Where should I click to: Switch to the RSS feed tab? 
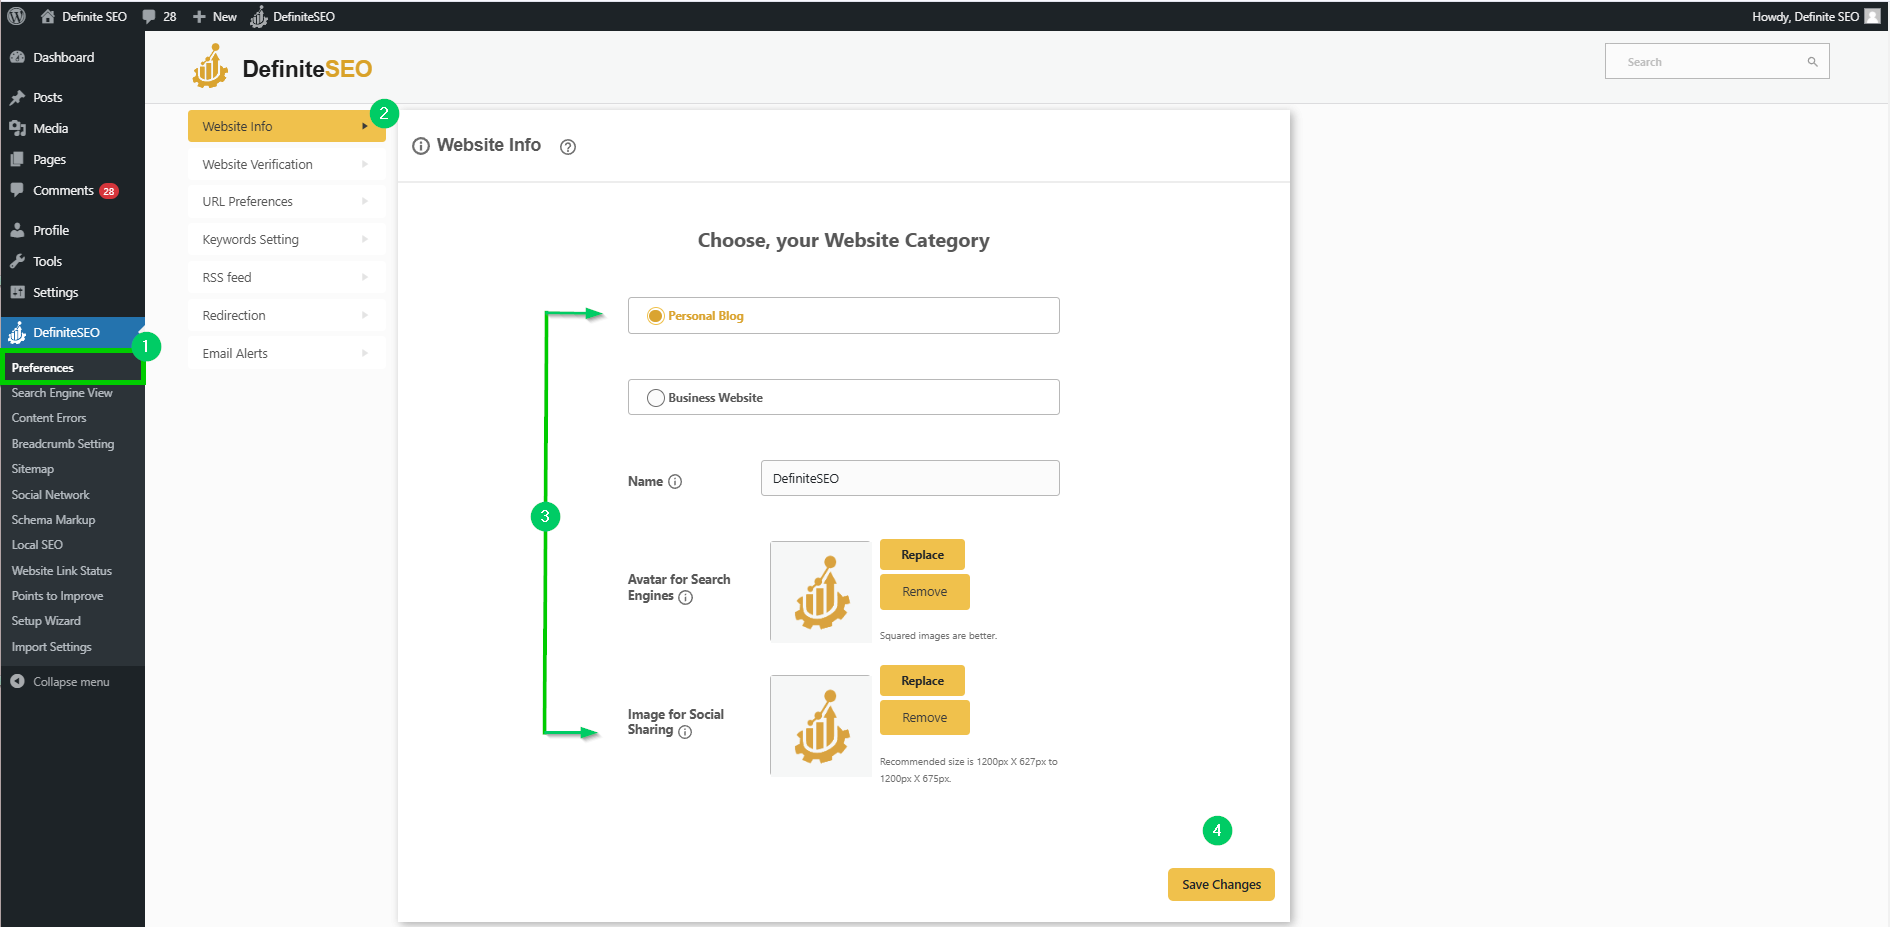click(286, 277)
